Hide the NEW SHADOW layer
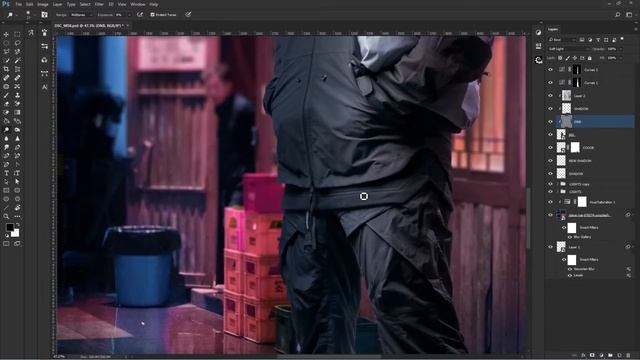Image resolution: width=640 pixels, height=360 pixels. 550,161
